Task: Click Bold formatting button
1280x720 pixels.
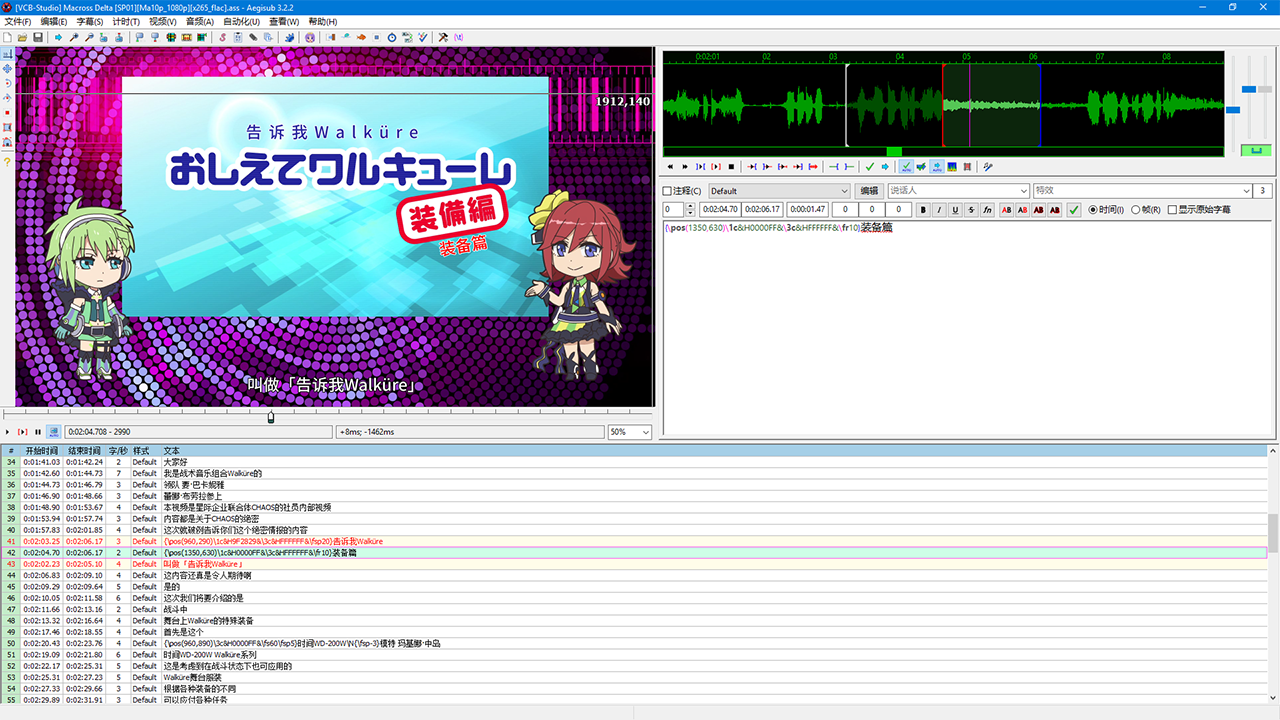Action: pyautogui.click(x=923, y=210)
